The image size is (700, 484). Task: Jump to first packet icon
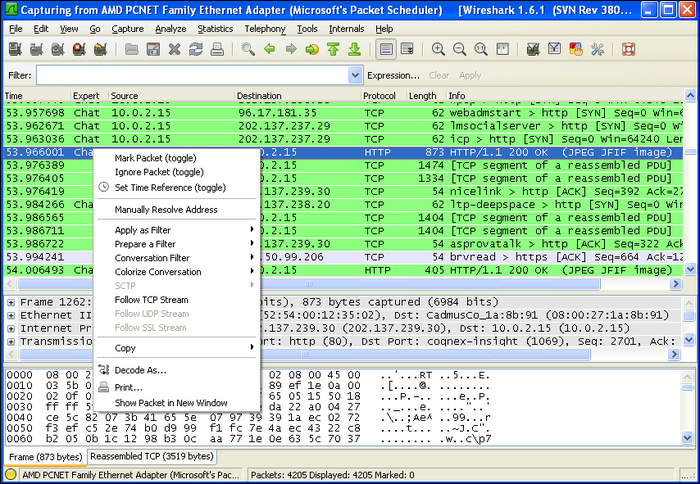(x=333, y=49)
